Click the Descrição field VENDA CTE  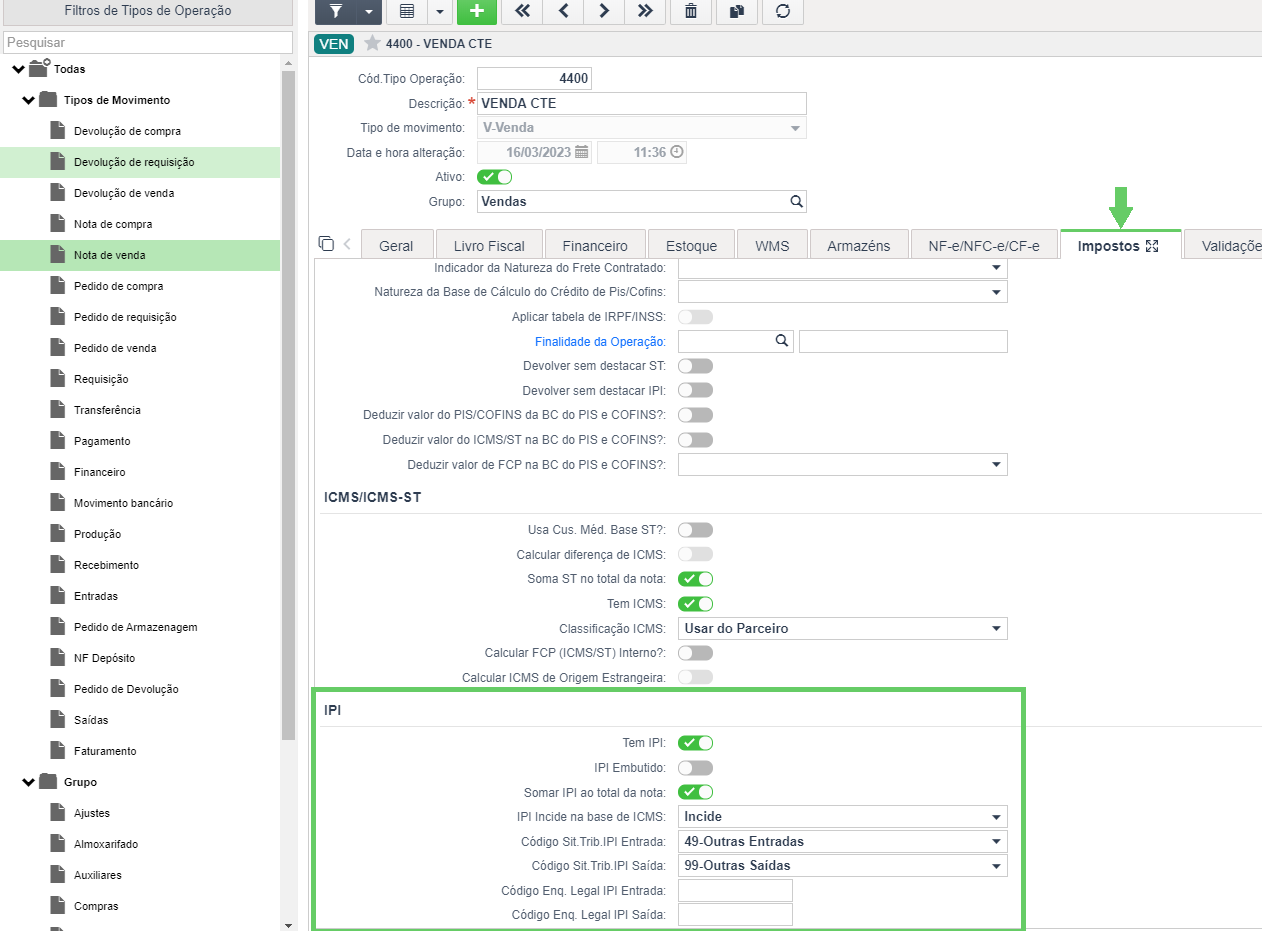pyautogui.click(x=642, y=104)
